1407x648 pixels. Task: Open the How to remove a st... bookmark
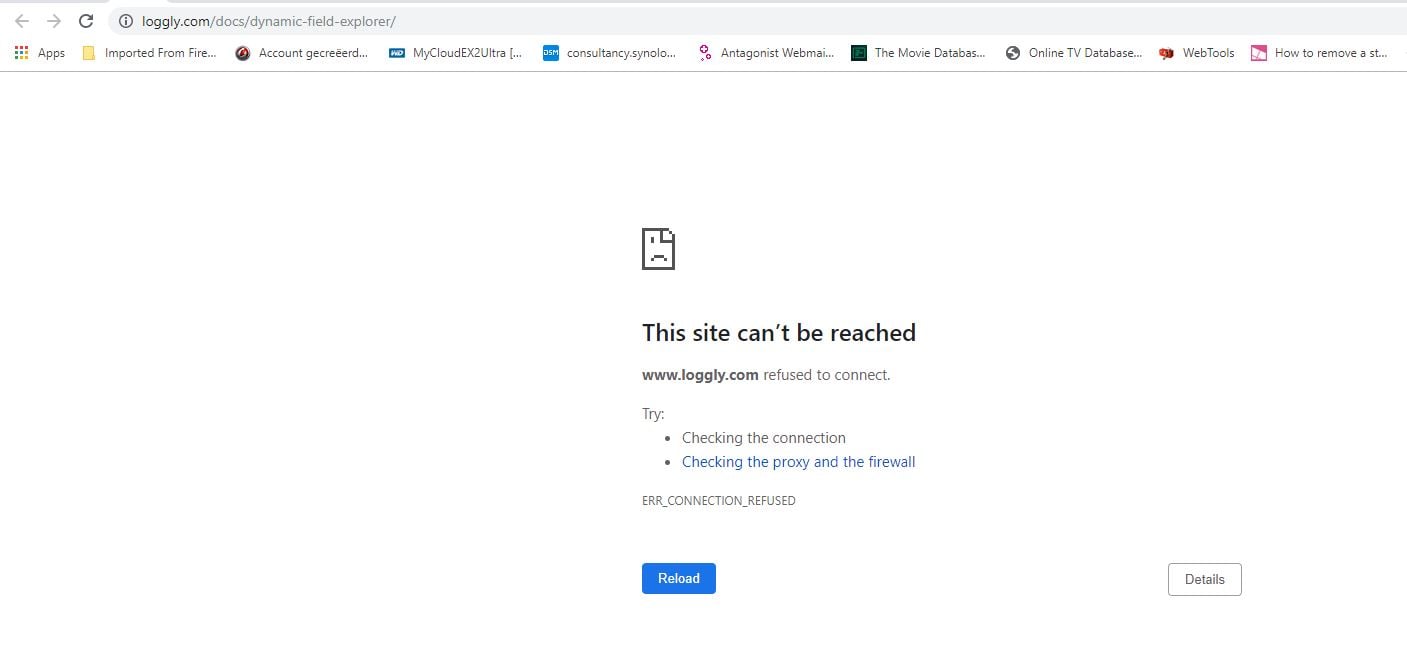[1320, 53]
